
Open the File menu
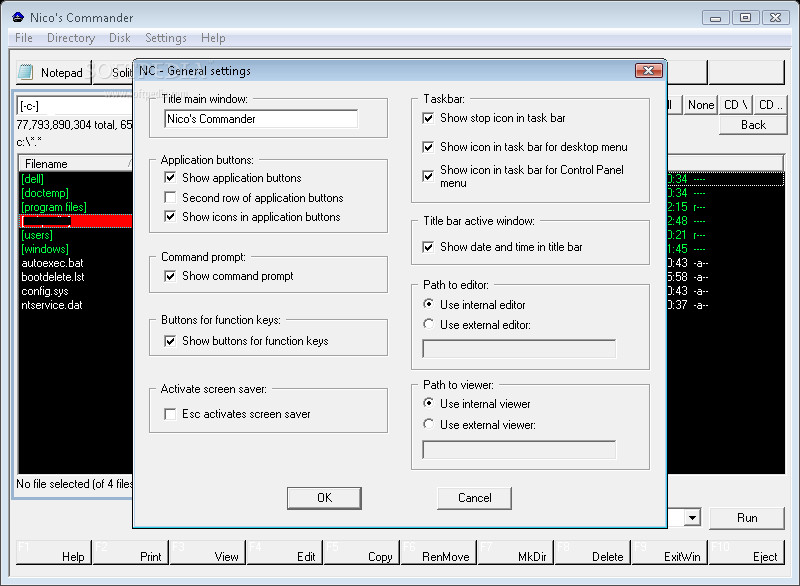click(x=23, y=38)
